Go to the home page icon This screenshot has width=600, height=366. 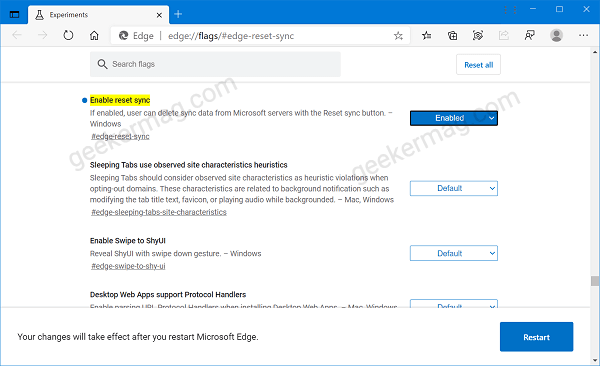point(94,36)
